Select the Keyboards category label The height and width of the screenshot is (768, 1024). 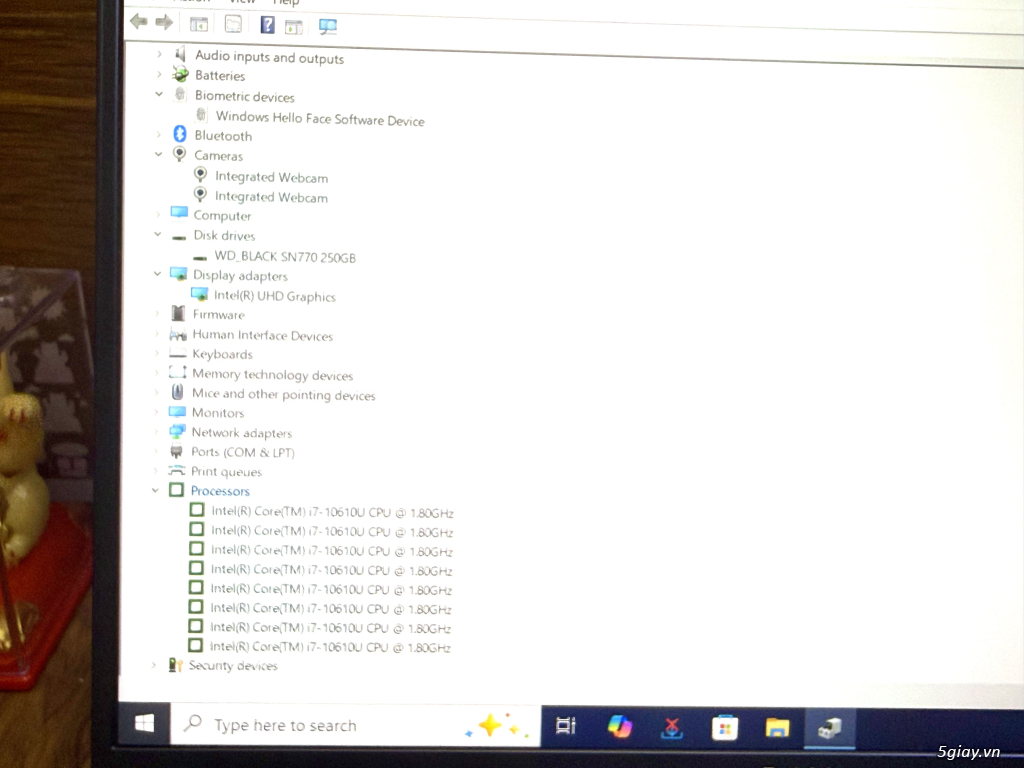223,354
